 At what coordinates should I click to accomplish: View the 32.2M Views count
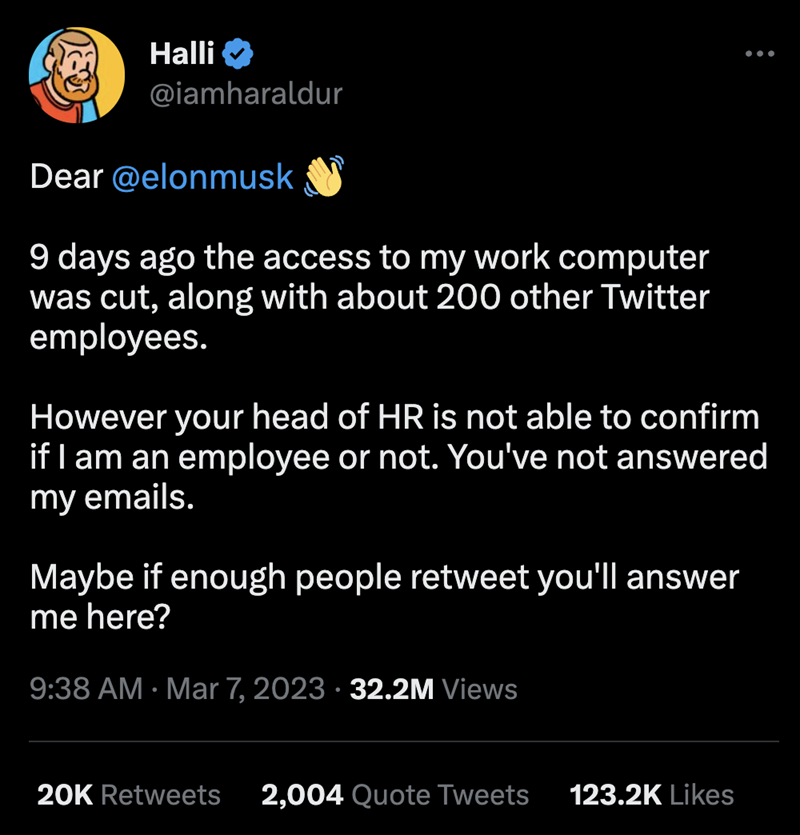pyautogui.click(x=435, y=689)
